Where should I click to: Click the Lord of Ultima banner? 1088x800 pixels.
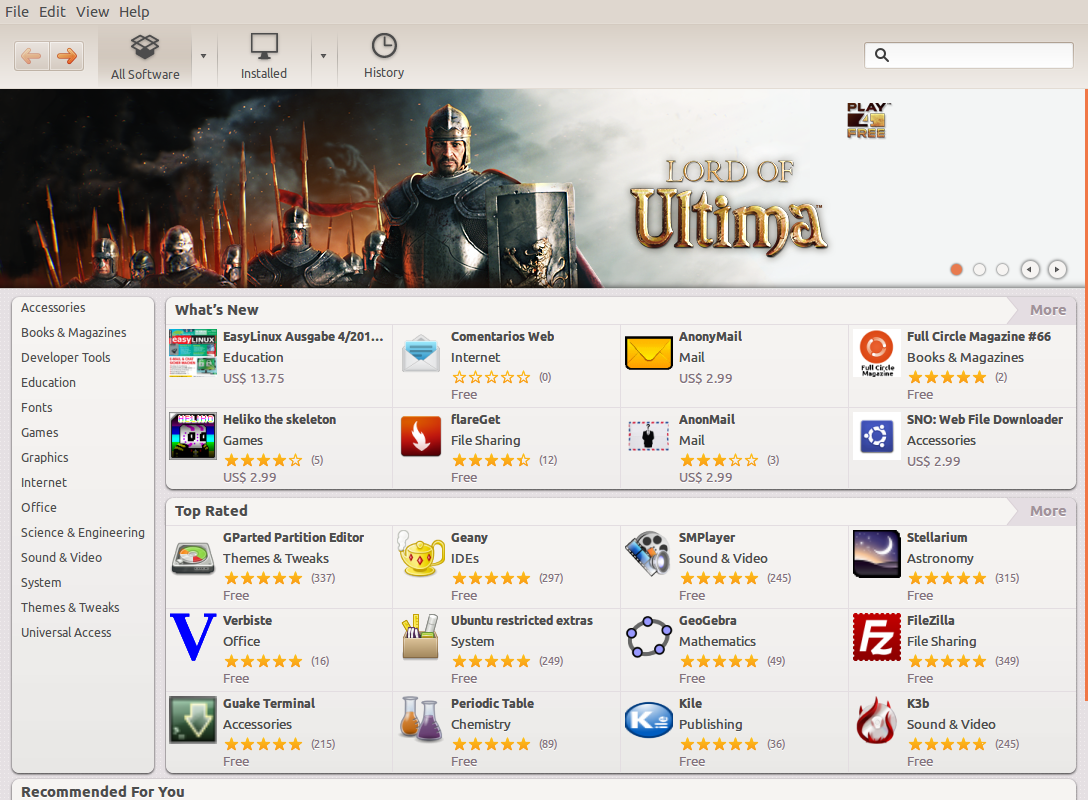coord(541,188)
